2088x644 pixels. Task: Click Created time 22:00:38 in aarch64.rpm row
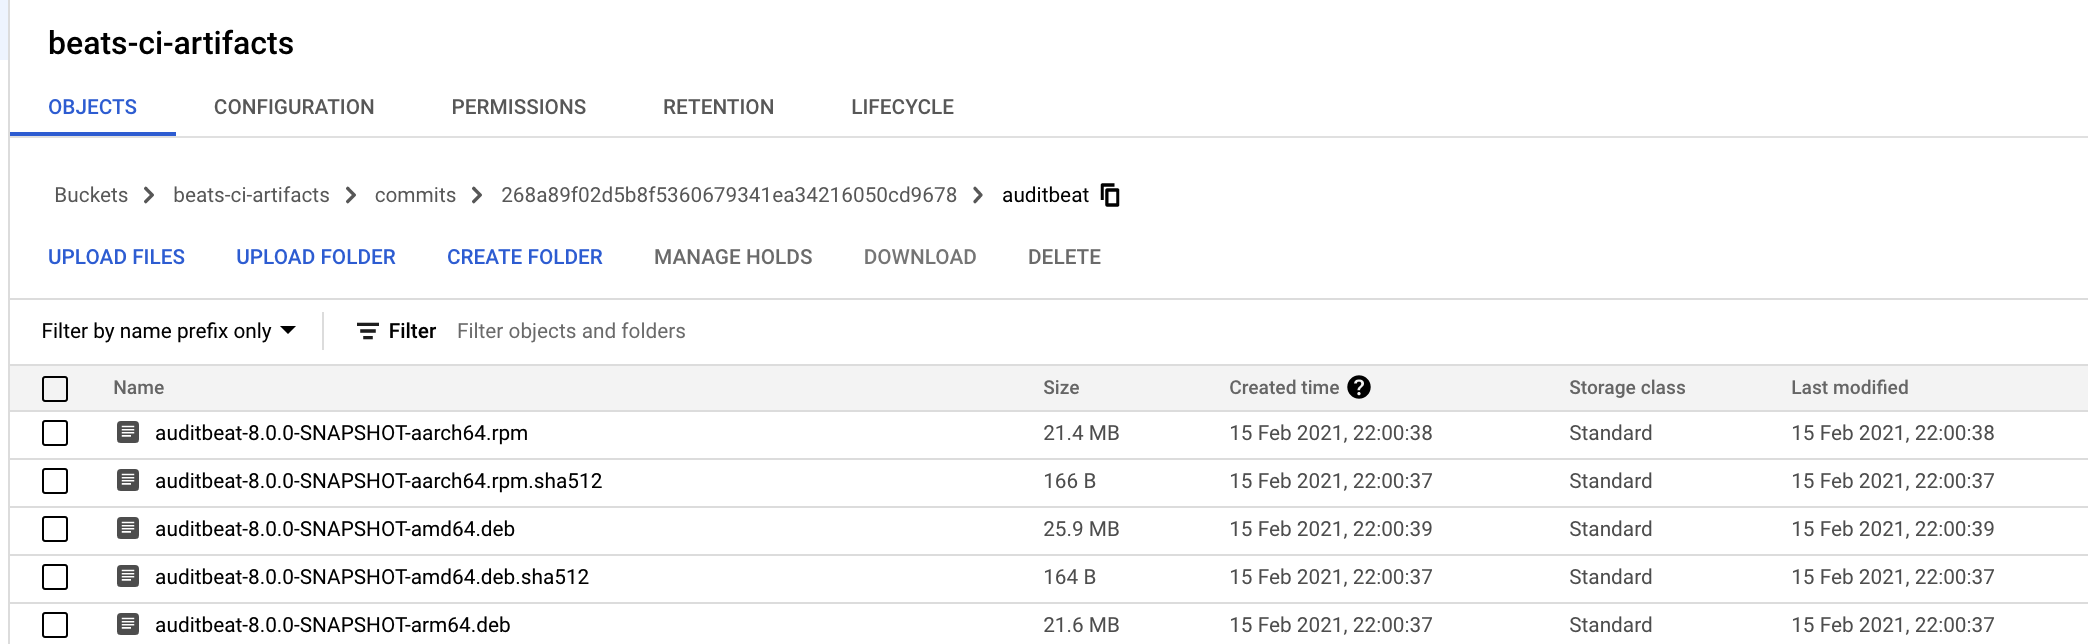(1330, 433)
